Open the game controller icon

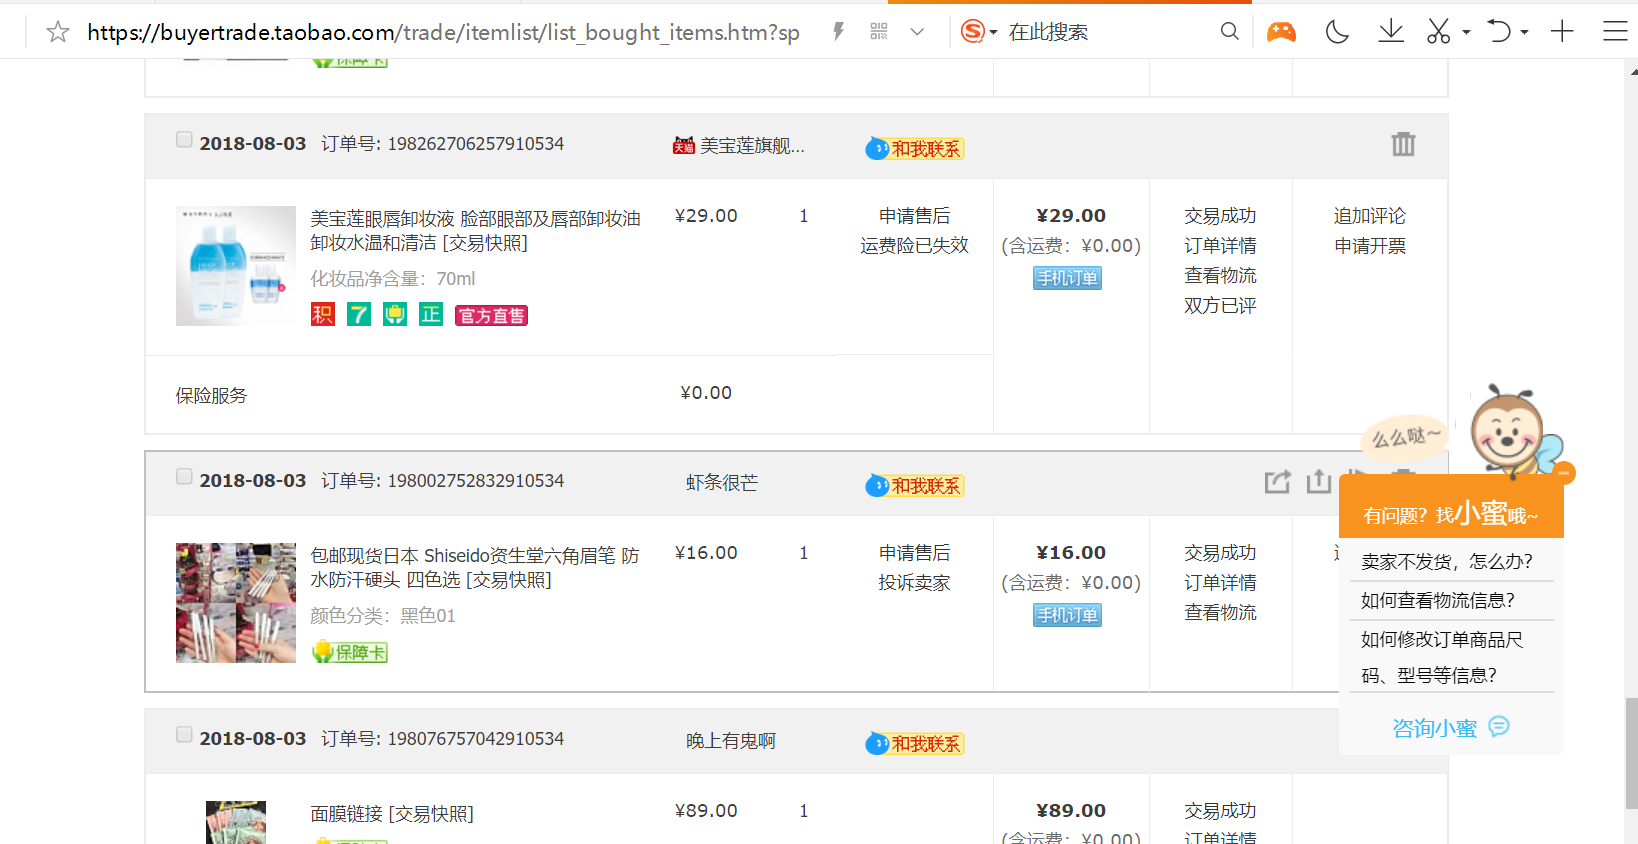(x=1281, y=32)
